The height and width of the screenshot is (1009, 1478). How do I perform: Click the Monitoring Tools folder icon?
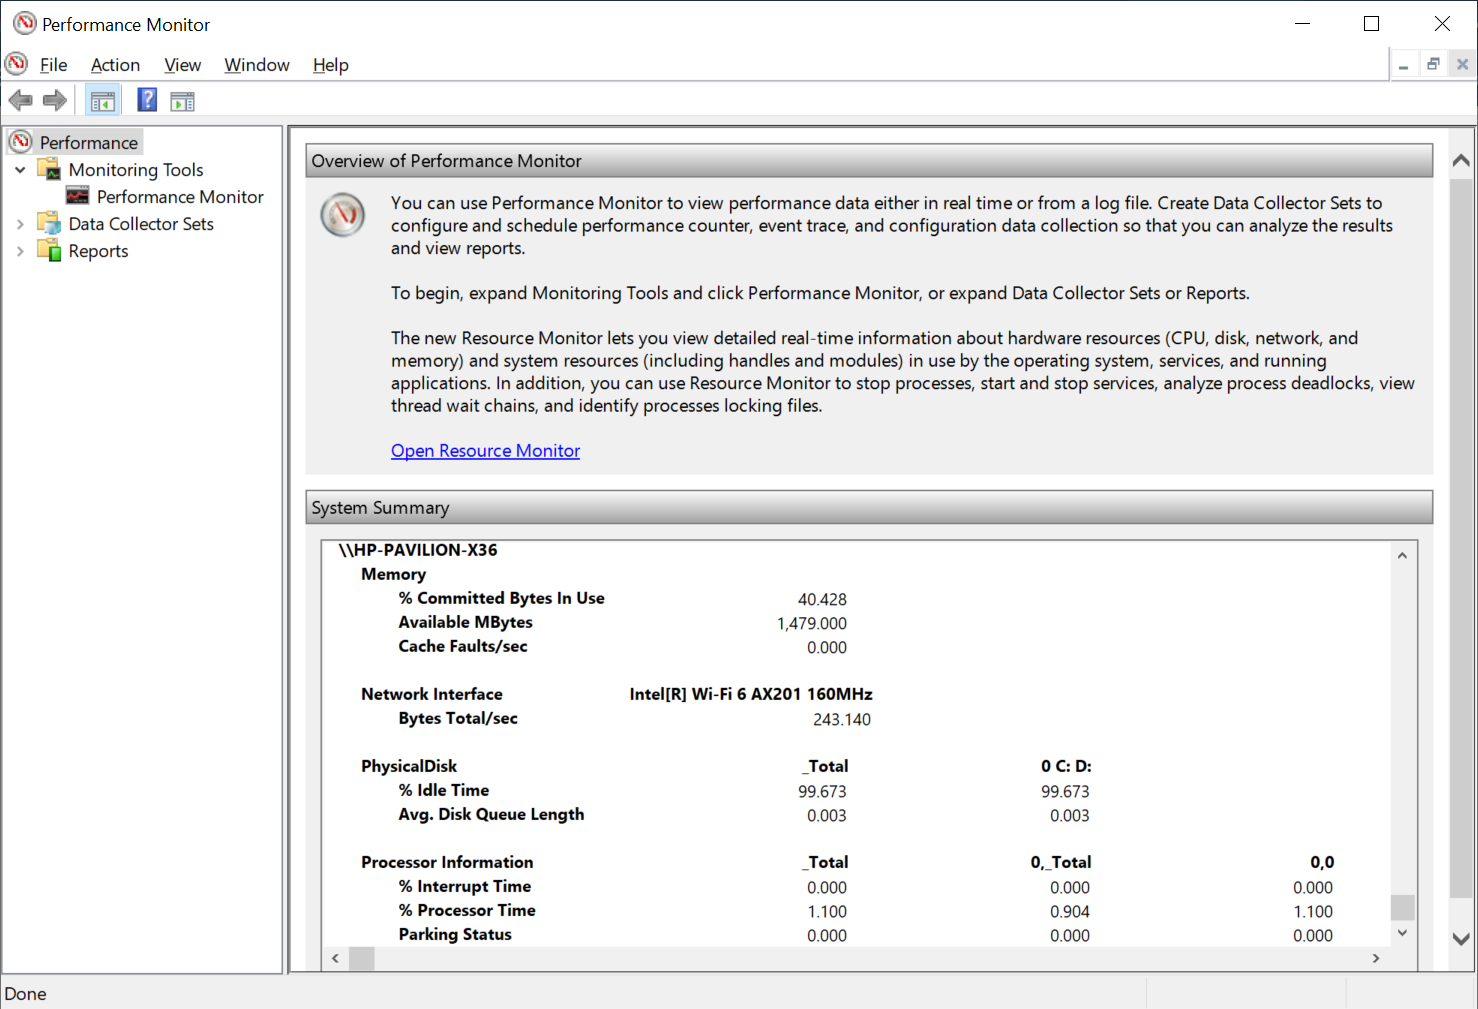click(49, 169)
